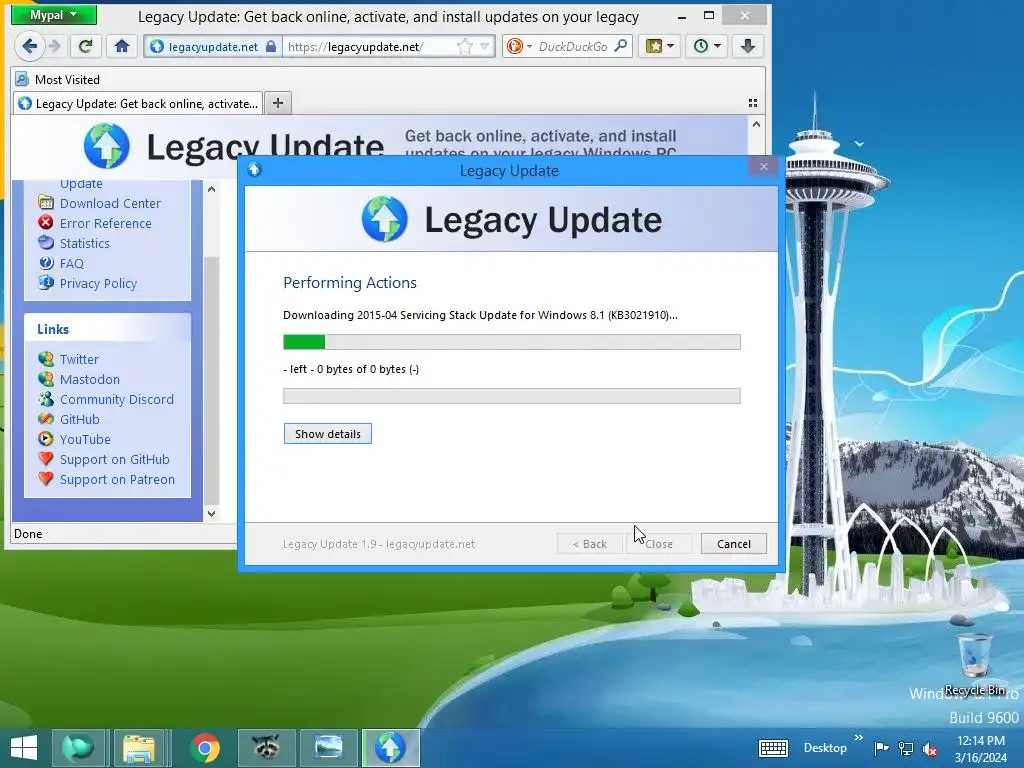Click the picture app taskbar icon

(328, 748)
